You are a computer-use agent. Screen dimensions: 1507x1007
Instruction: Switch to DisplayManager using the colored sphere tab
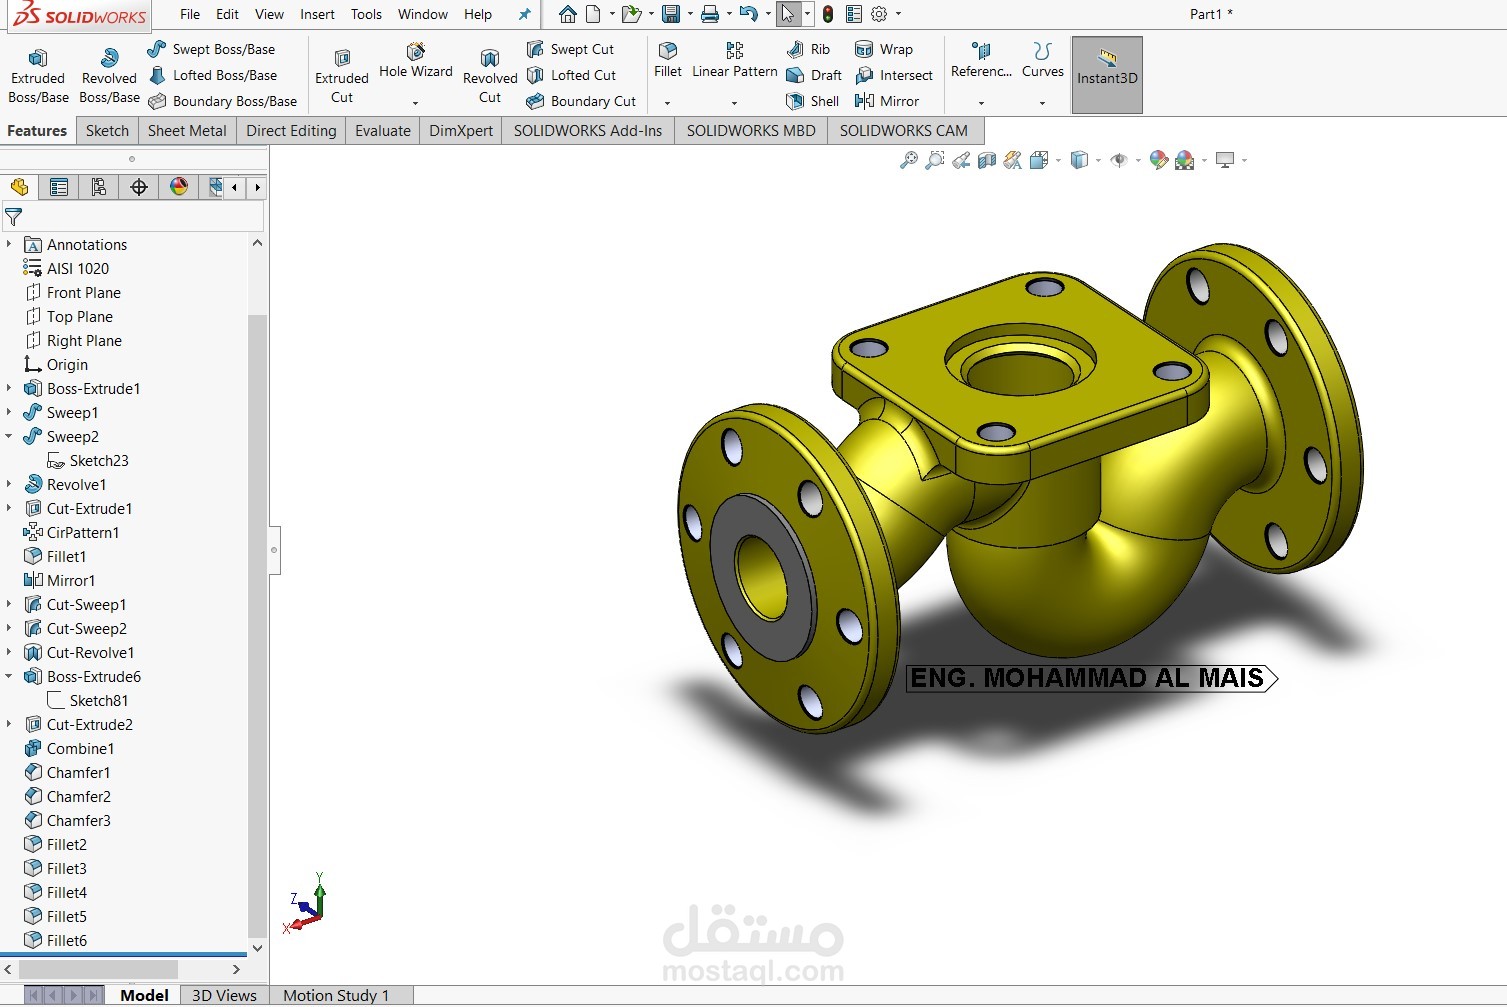[179, 187]
